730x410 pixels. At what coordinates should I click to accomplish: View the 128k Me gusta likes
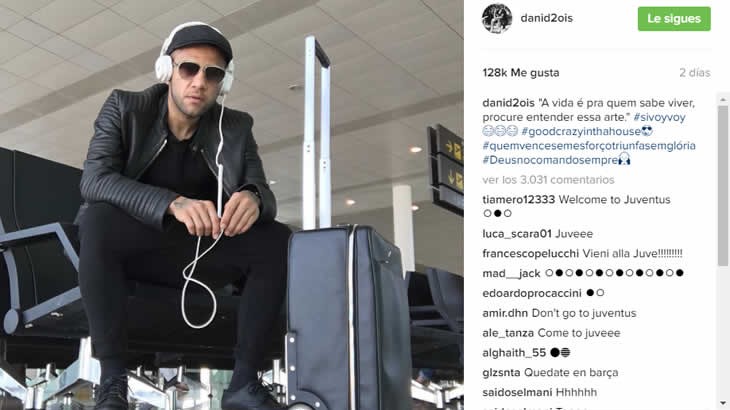521,73
